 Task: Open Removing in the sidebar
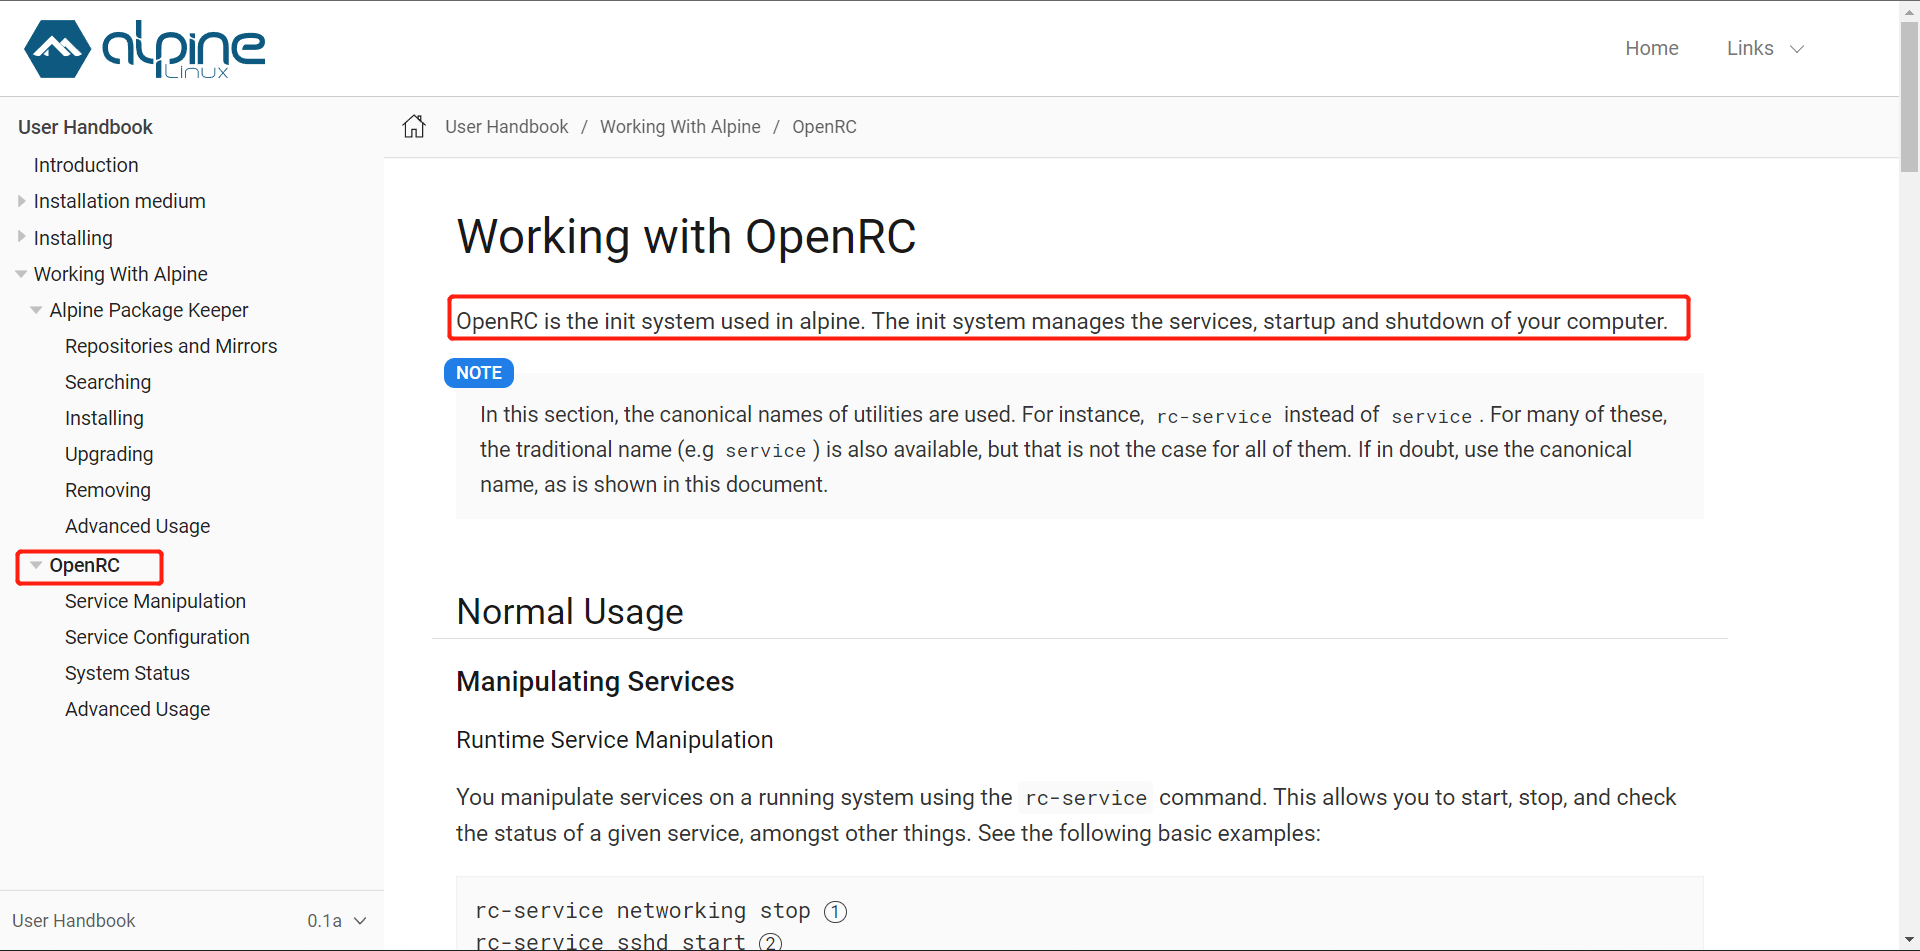tap(108, 490)
